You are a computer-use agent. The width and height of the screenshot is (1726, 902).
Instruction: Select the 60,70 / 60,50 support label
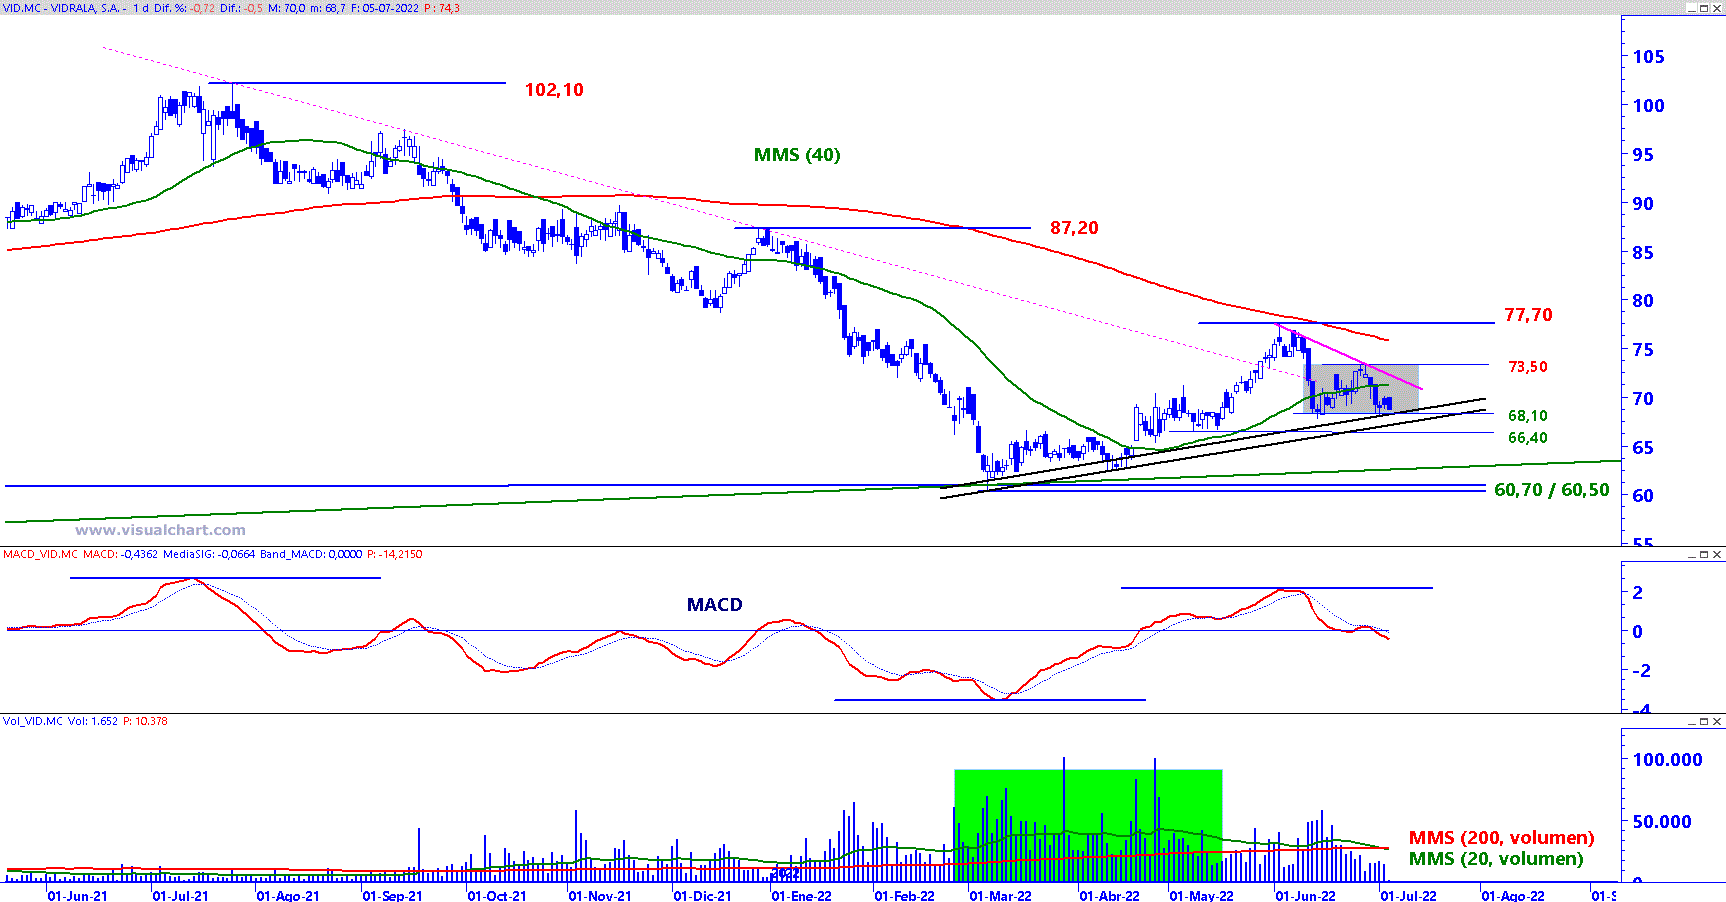pos(1552,490)
